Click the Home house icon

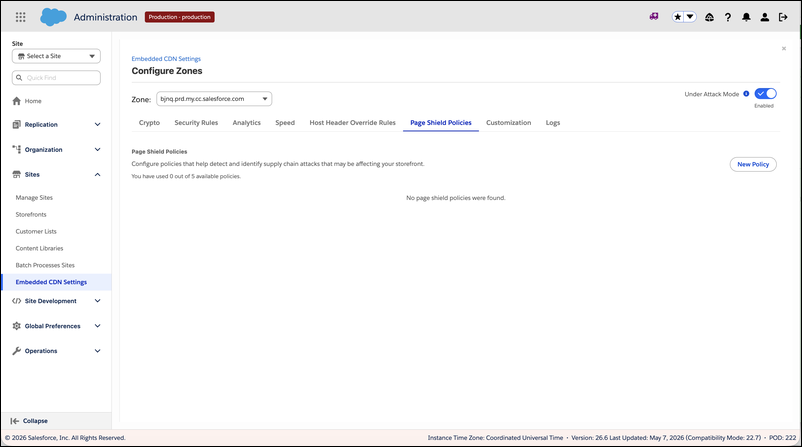16,101
